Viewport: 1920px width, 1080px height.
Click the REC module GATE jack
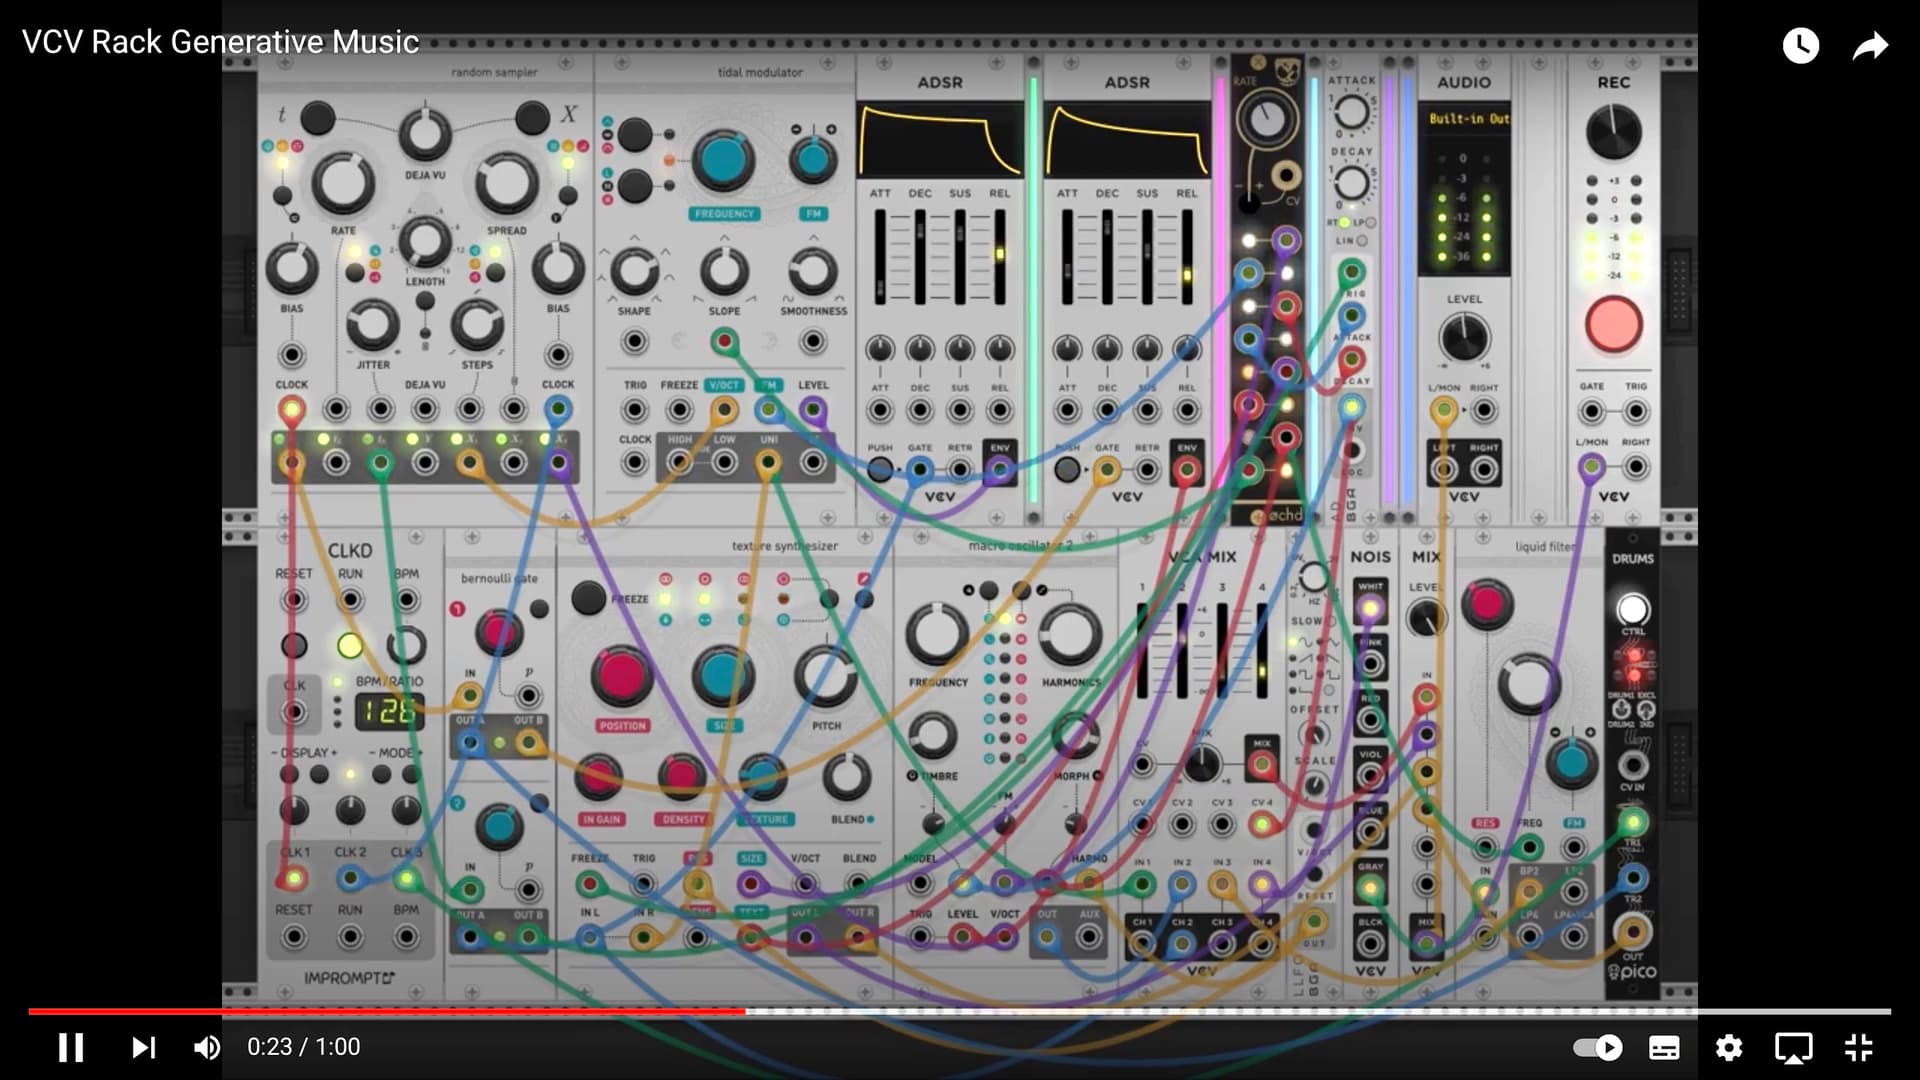[x=1591, y=411]
